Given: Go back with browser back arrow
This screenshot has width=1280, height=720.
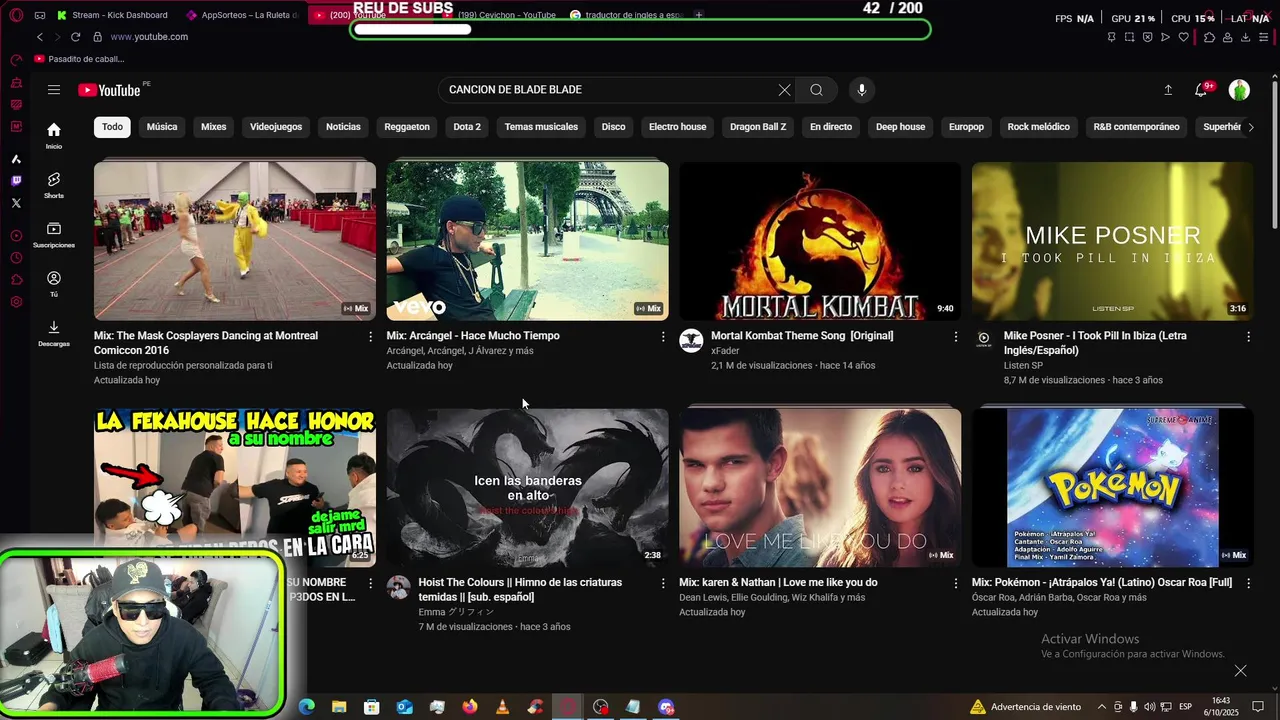Looking at the screenshot, I should (x=40, y=37).
